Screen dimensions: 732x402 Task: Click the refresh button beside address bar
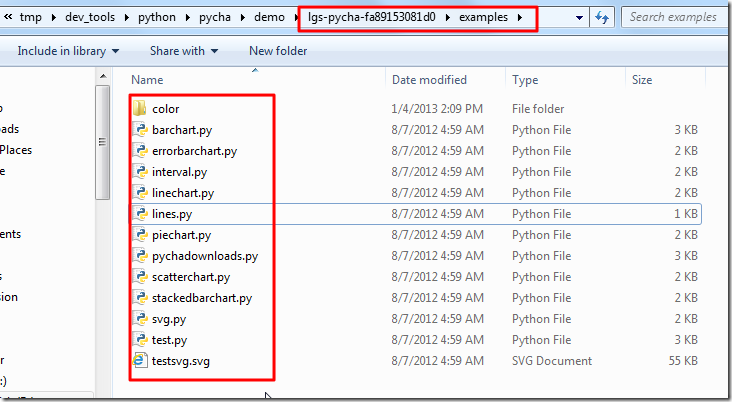[x=603, y=17]
